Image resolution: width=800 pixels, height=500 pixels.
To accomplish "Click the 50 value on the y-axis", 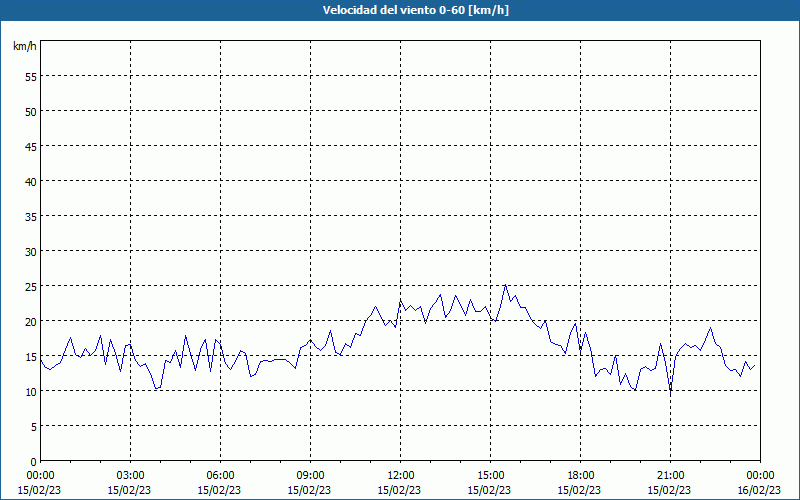I will (x=31, y=112).
